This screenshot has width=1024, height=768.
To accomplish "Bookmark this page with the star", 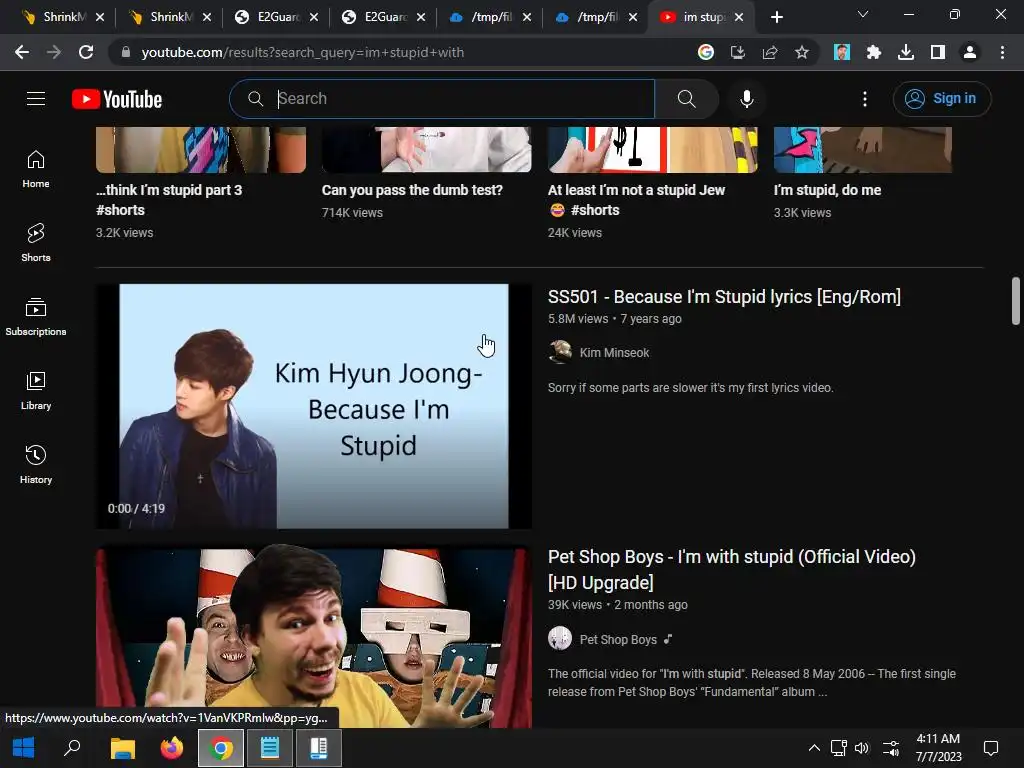I will pyautogui.click(x=802, y=52).
